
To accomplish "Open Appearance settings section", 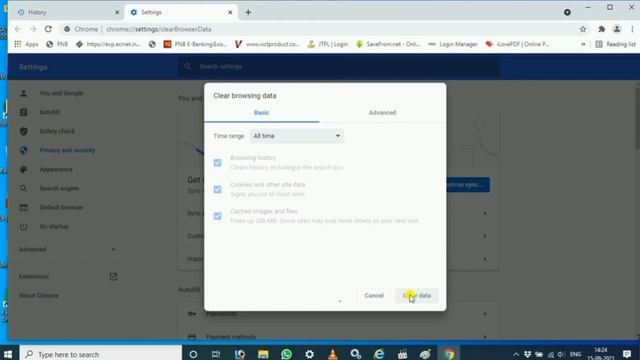I will tap(56, 169).
